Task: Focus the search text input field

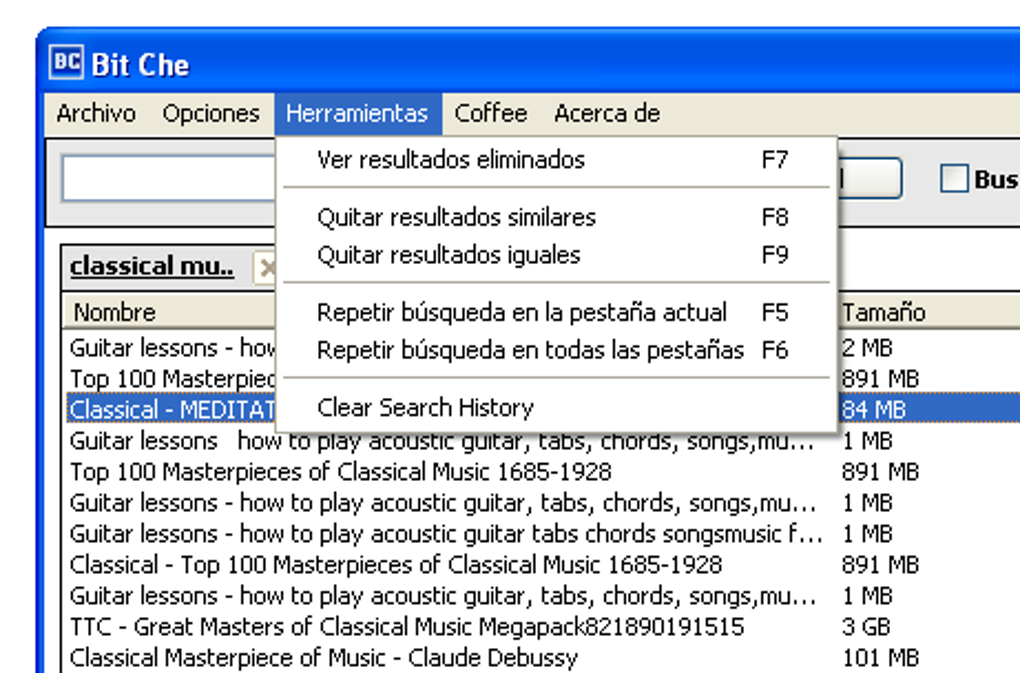Action: [169, 178]
